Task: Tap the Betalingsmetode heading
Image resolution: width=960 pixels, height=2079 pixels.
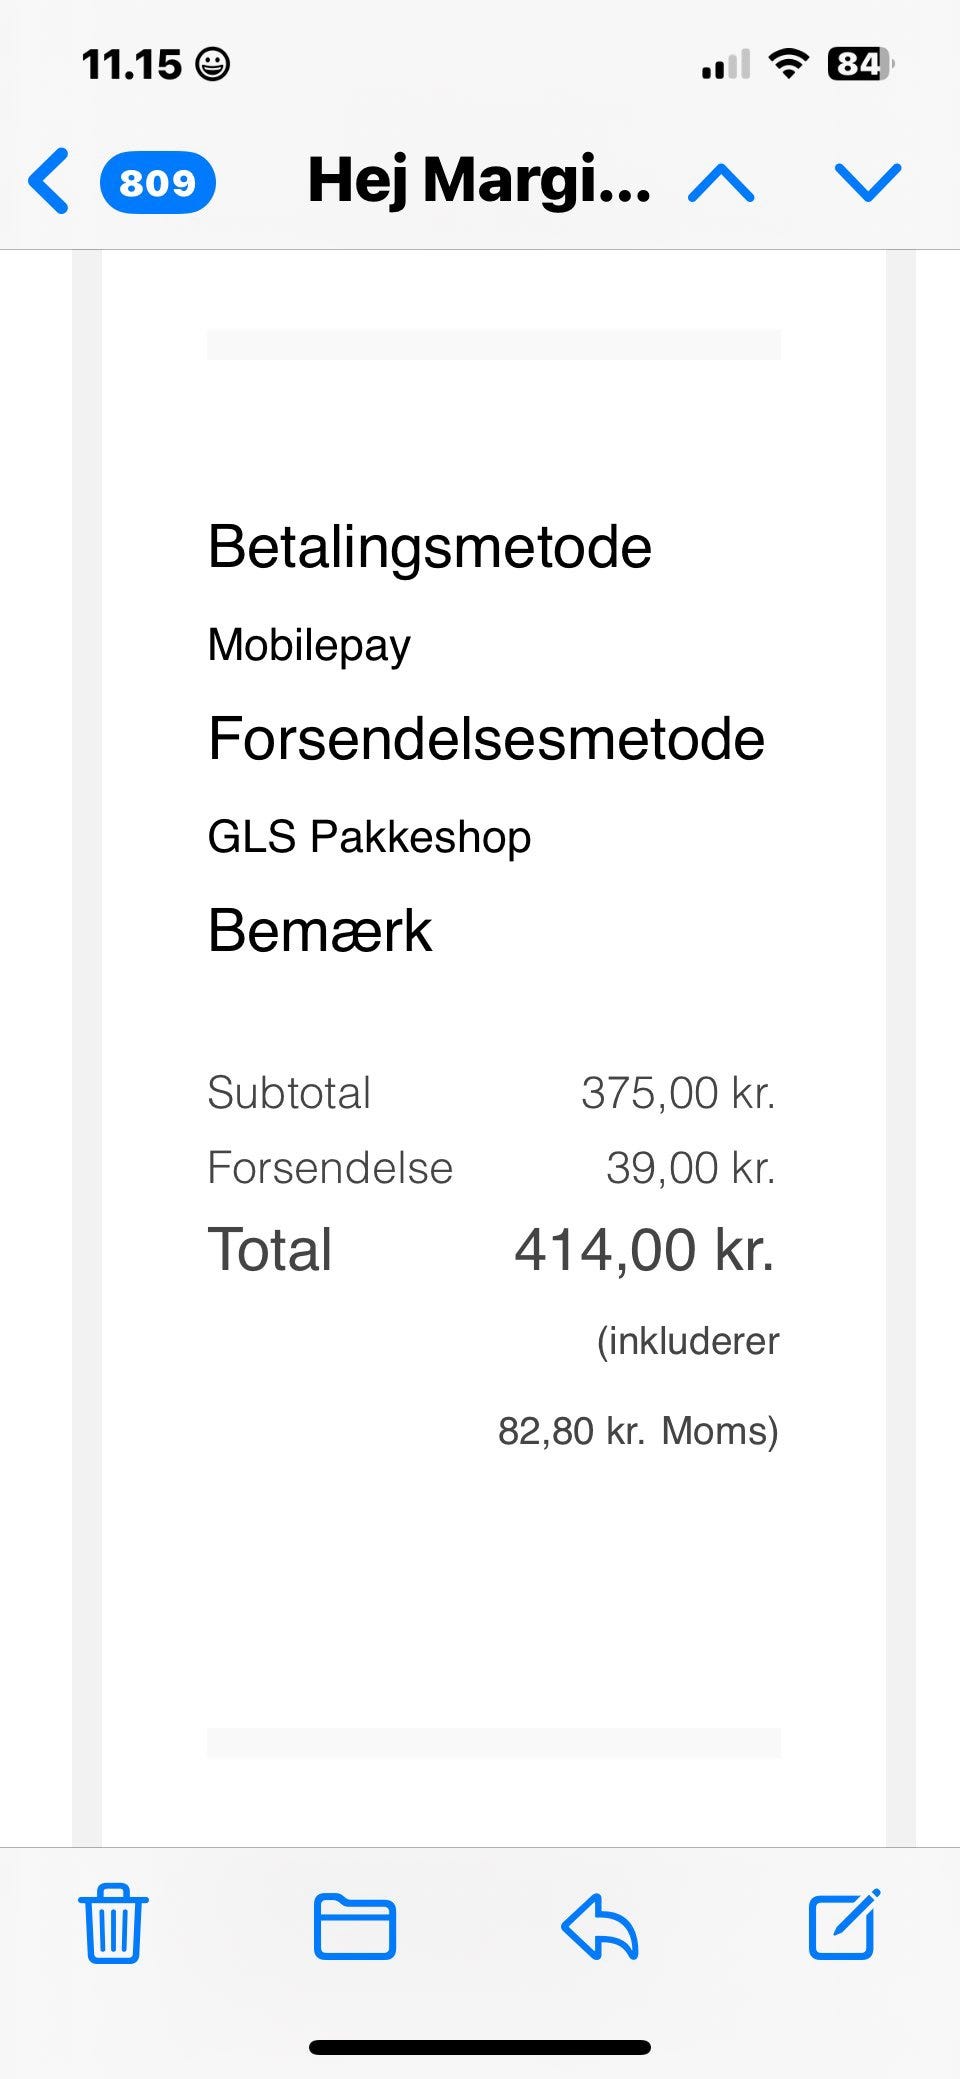Action: [x=429, y=547]
